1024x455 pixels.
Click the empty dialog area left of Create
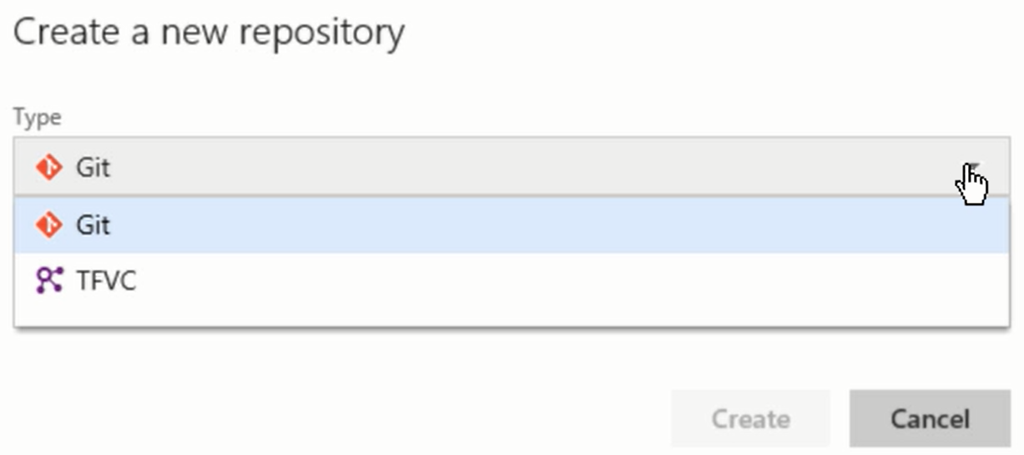(x=340, y=418)
